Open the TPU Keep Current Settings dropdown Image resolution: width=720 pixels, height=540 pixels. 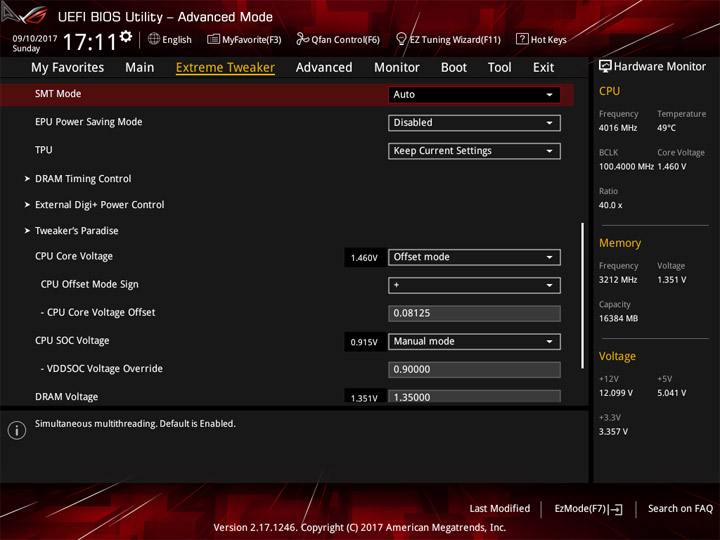coord(474,151)
